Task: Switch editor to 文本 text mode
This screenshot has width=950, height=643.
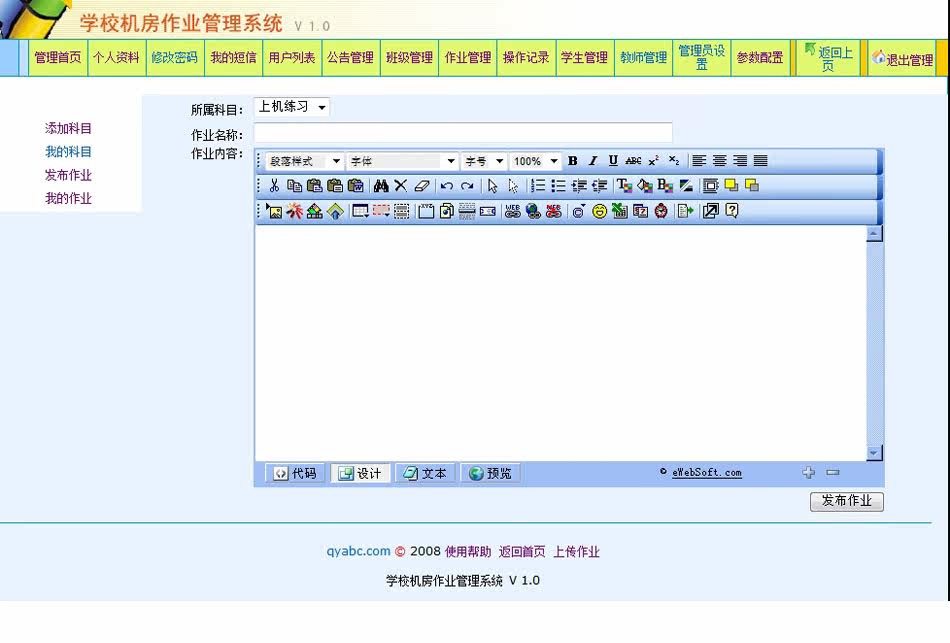Action: click(x=425, y=473)
